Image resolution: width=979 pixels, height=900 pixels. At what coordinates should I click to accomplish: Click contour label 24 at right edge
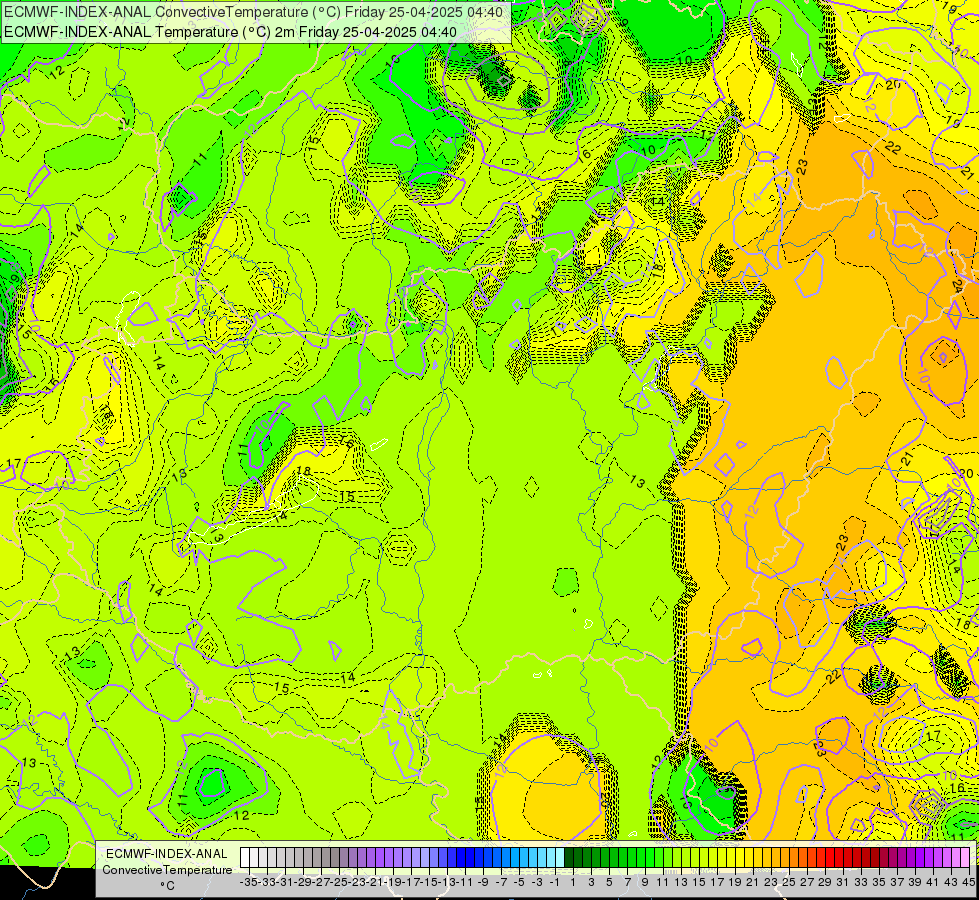pyautogui.click(x=957, y=286)
